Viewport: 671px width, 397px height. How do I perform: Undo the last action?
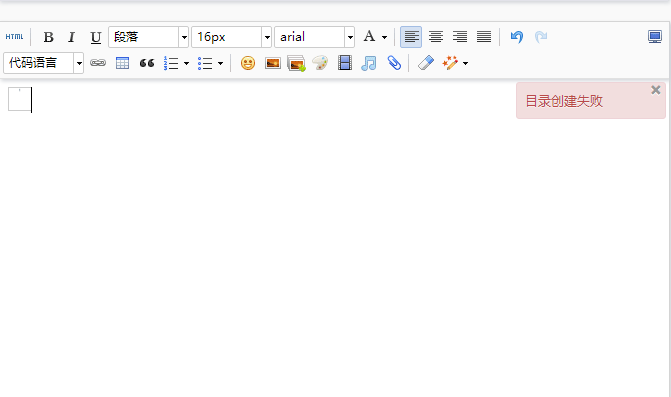[x=517, y=37]
